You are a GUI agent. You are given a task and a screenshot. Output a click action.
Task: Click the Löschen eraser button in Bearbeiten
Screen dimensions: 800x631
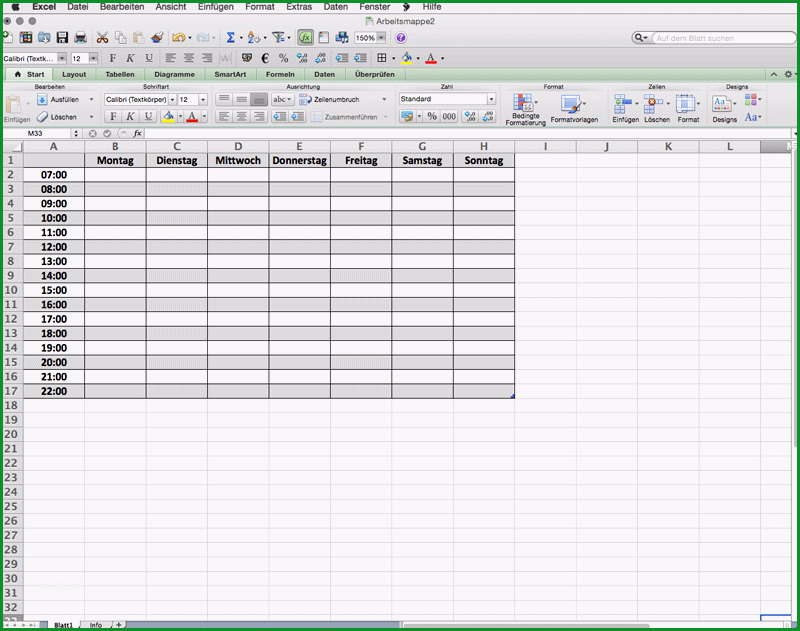click(58, 117)
